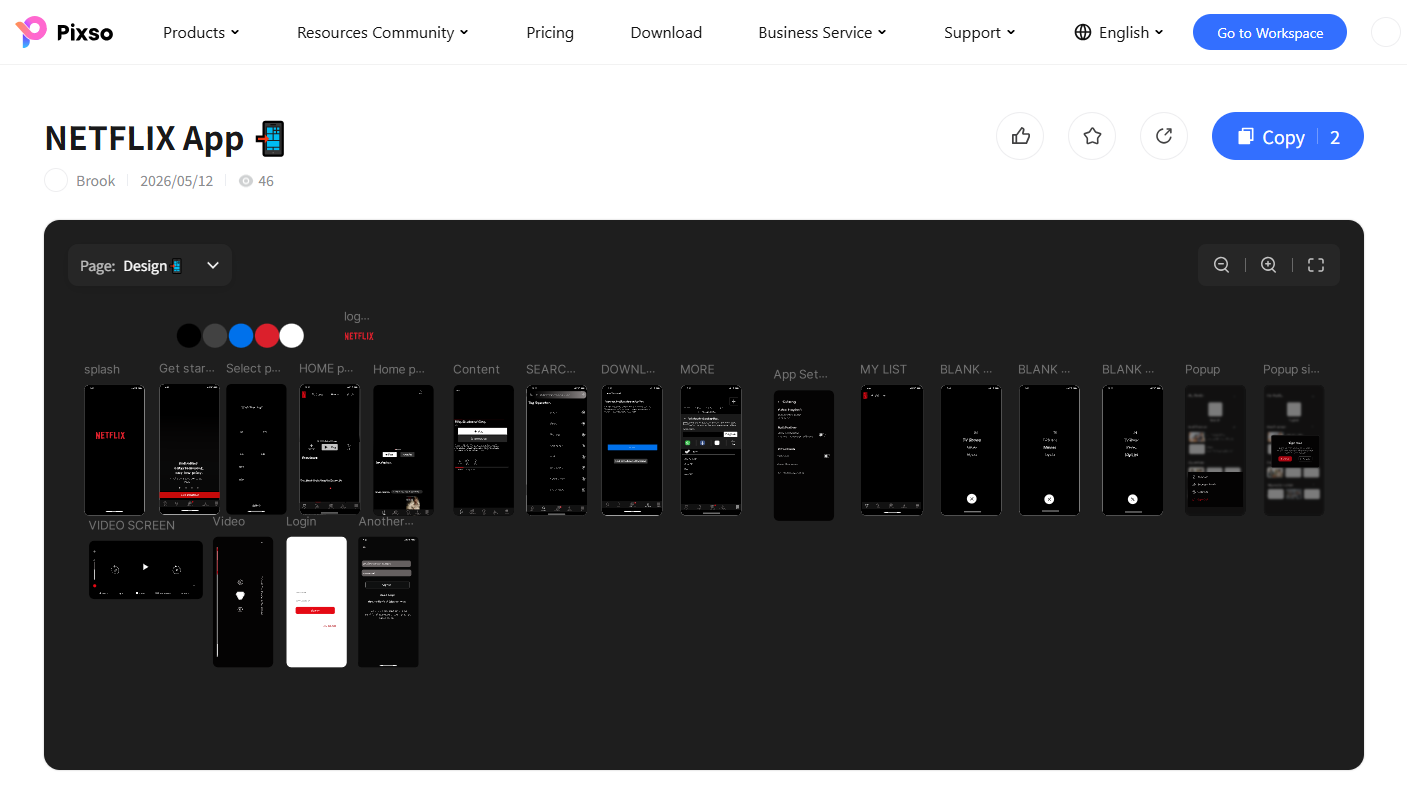Click the Pixso logo
The height and width of the screenshot is (789, 1407).
tap(65, 32)
